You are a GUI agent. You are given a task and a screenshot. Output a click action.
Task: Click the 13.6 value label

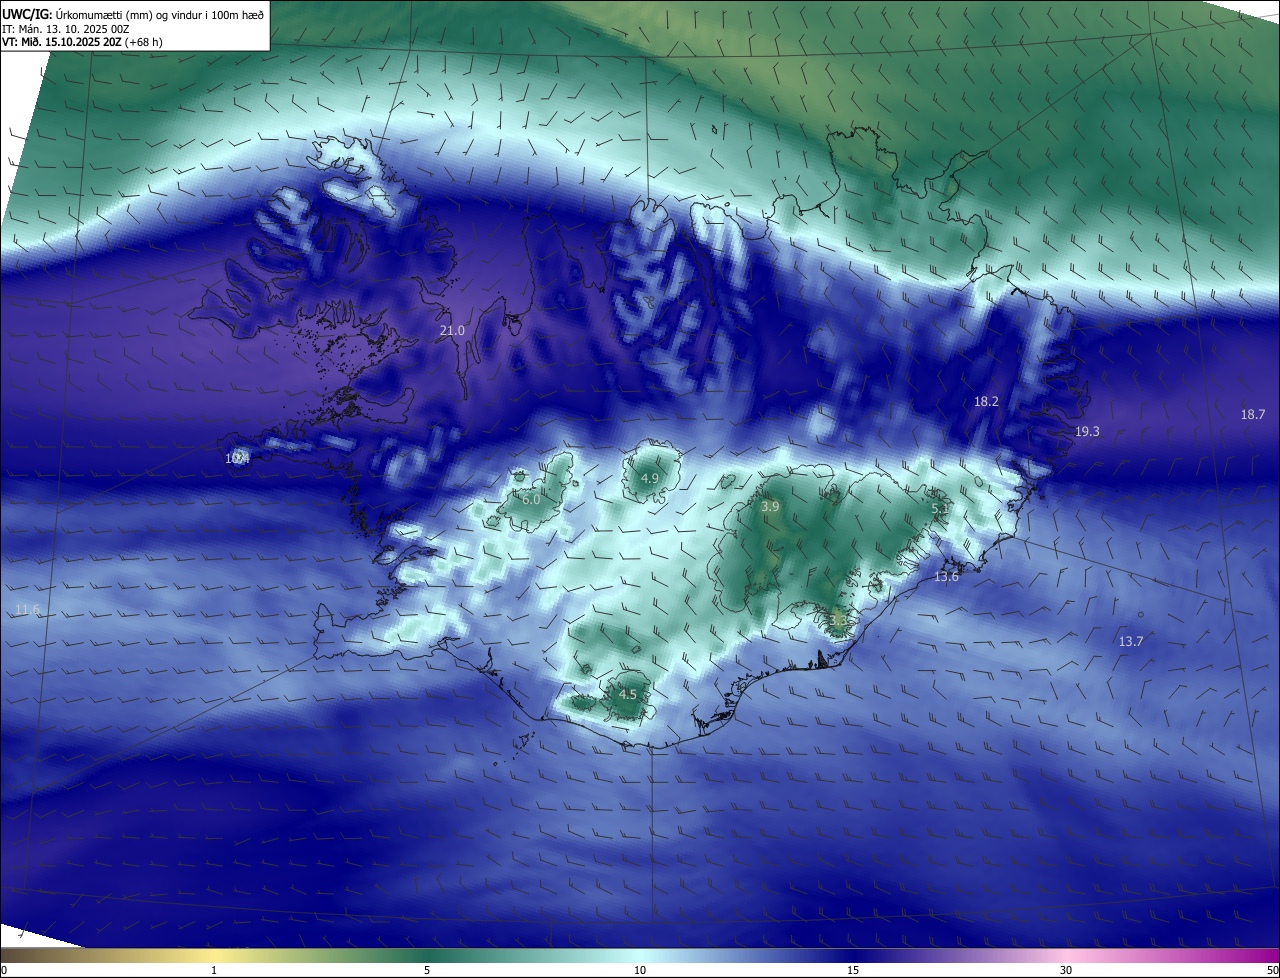946,577
